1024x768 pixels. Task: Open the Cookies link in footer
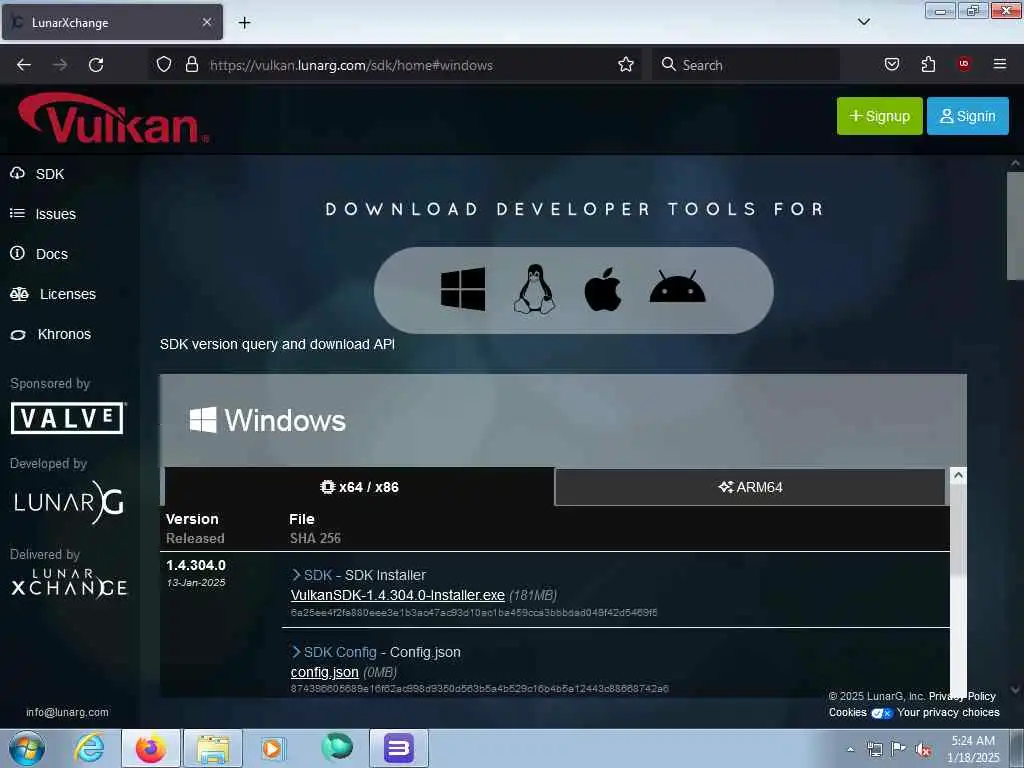click(848, 712)
